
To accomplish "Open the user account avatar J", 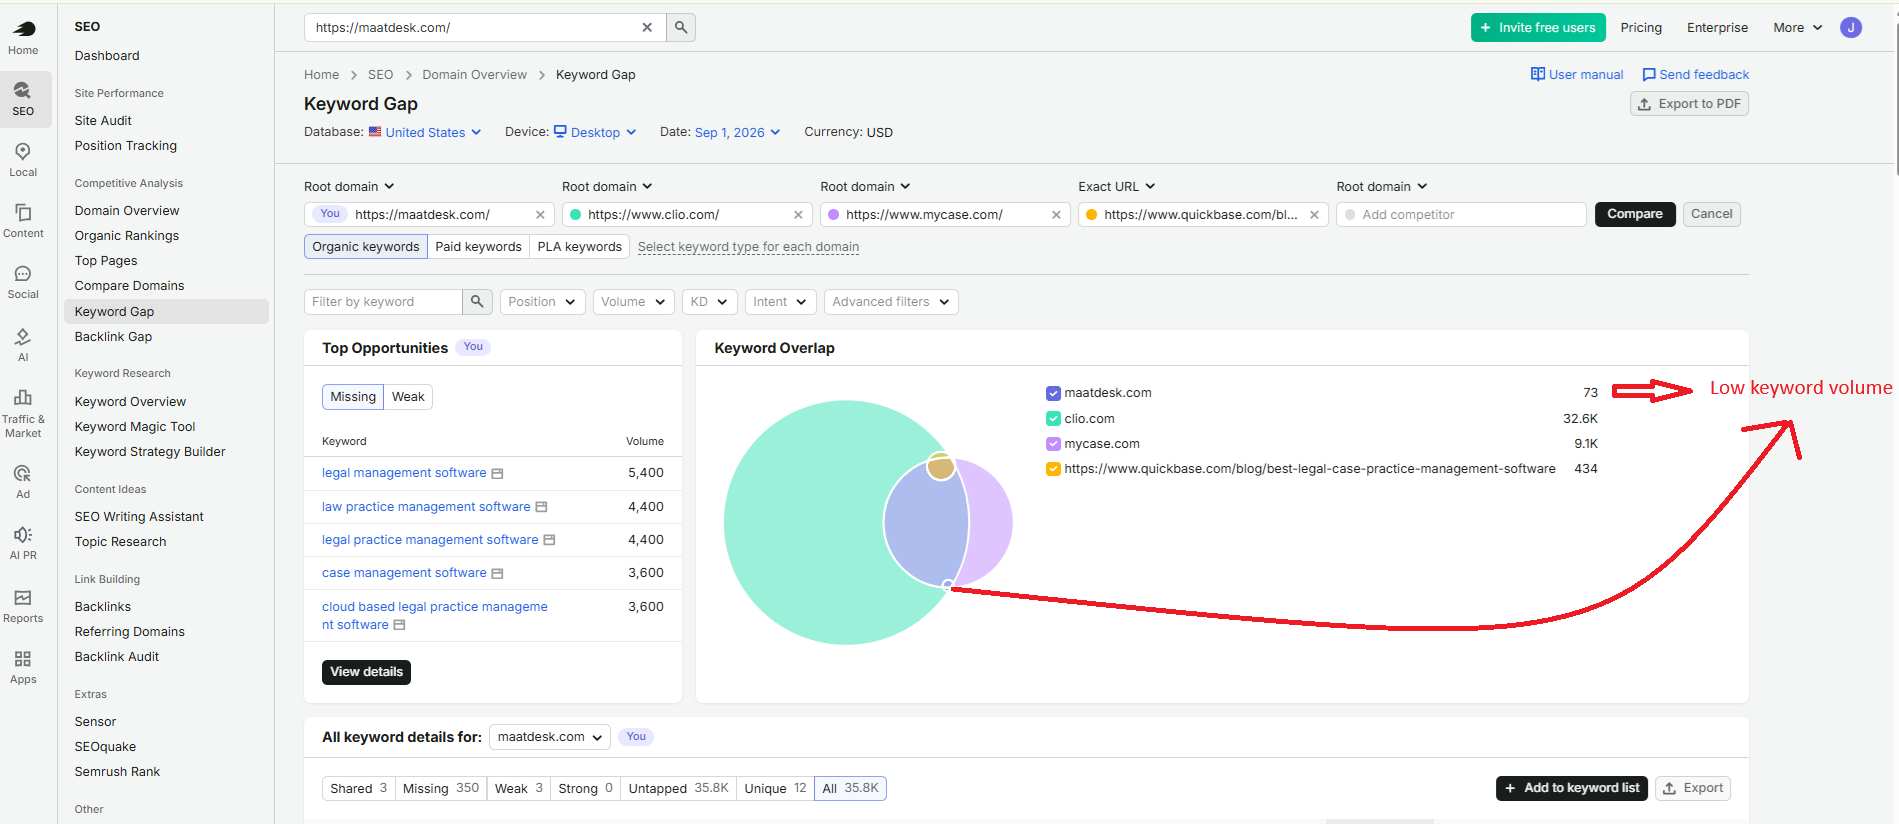I will coord(1851,28).
